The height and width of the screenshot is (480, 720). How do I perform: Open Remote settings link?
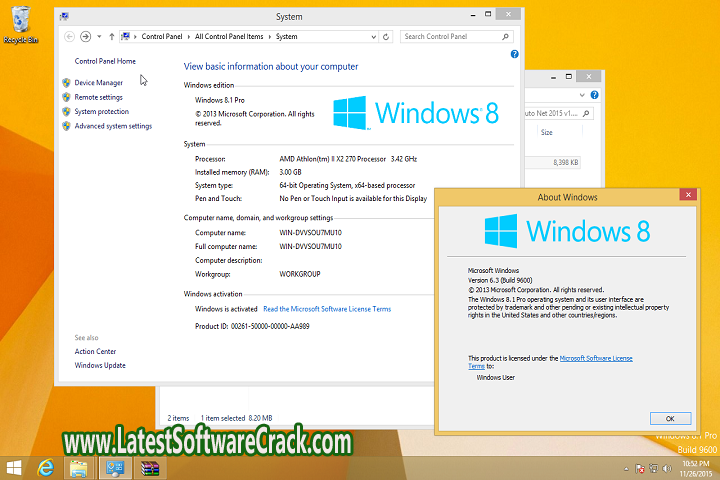(x=99, y=97)
